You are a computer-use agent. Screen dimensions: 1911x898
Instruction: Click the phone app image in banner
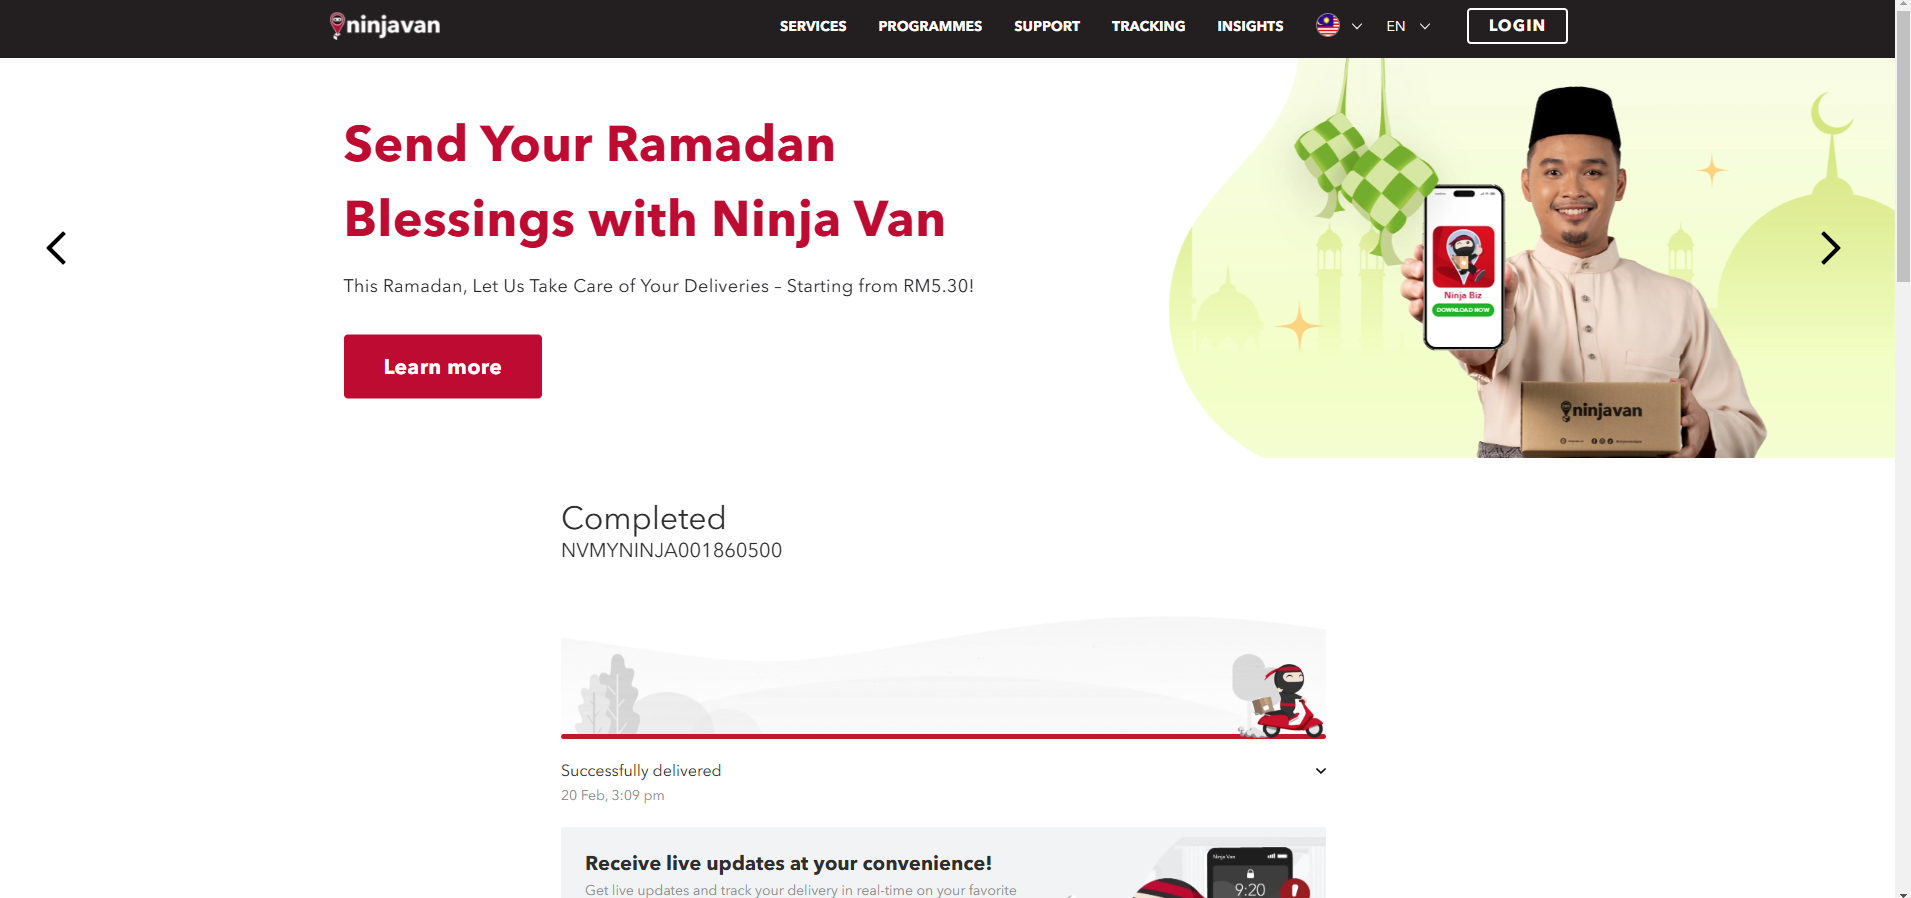tap(1464, 267)
